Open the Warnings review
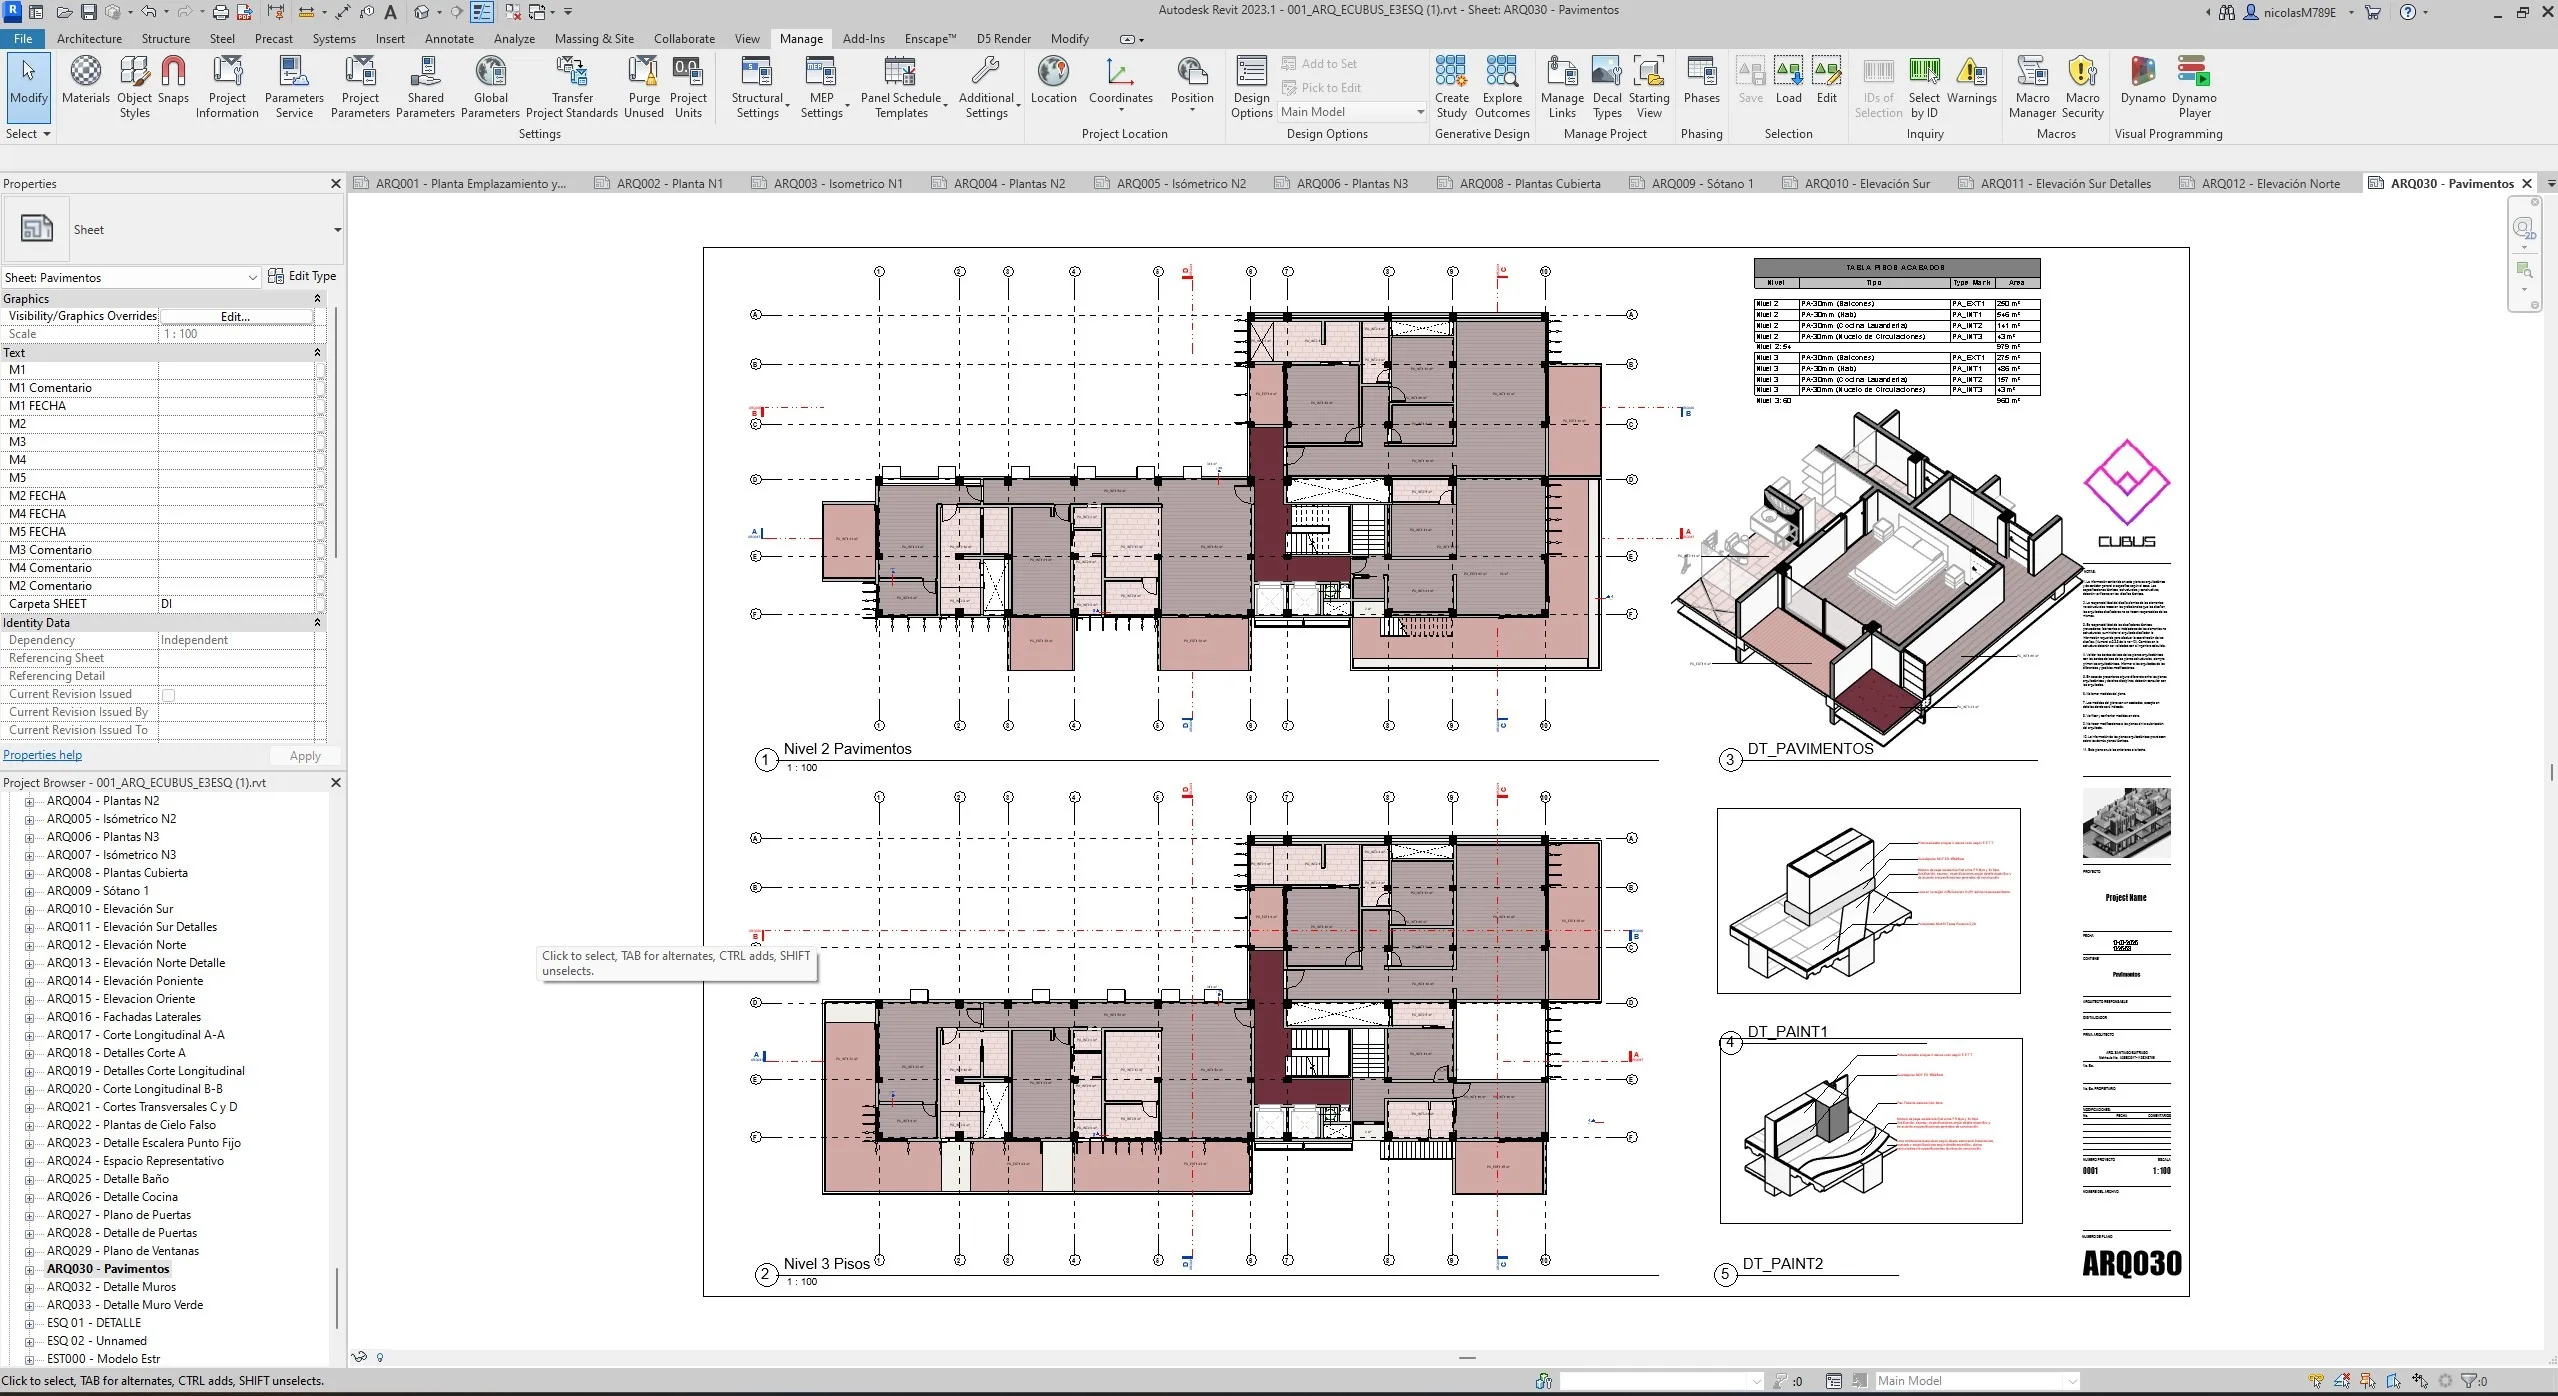The width and height of the screenshot is (2558, 1396). 1971,80
